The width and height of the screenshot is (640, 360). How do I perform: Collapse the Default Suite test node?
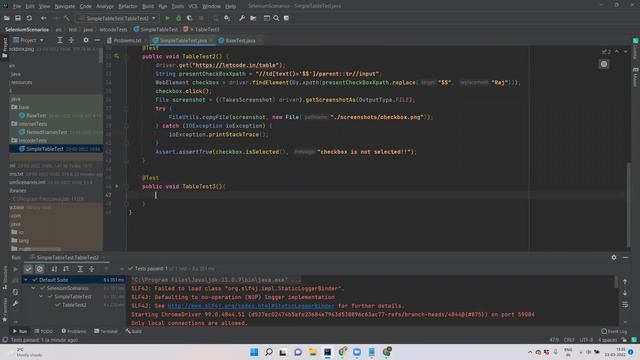[x=26, y=280]
